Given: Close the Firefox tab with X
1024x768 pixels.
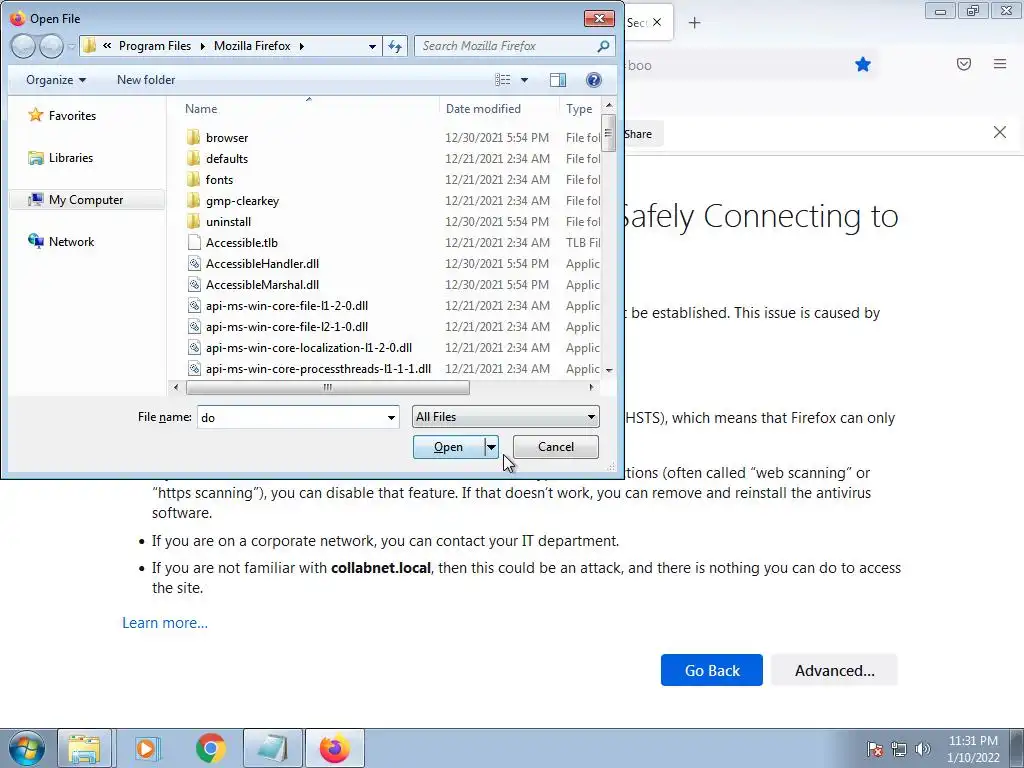Looking at the screenshot, I should pos(657,22).
